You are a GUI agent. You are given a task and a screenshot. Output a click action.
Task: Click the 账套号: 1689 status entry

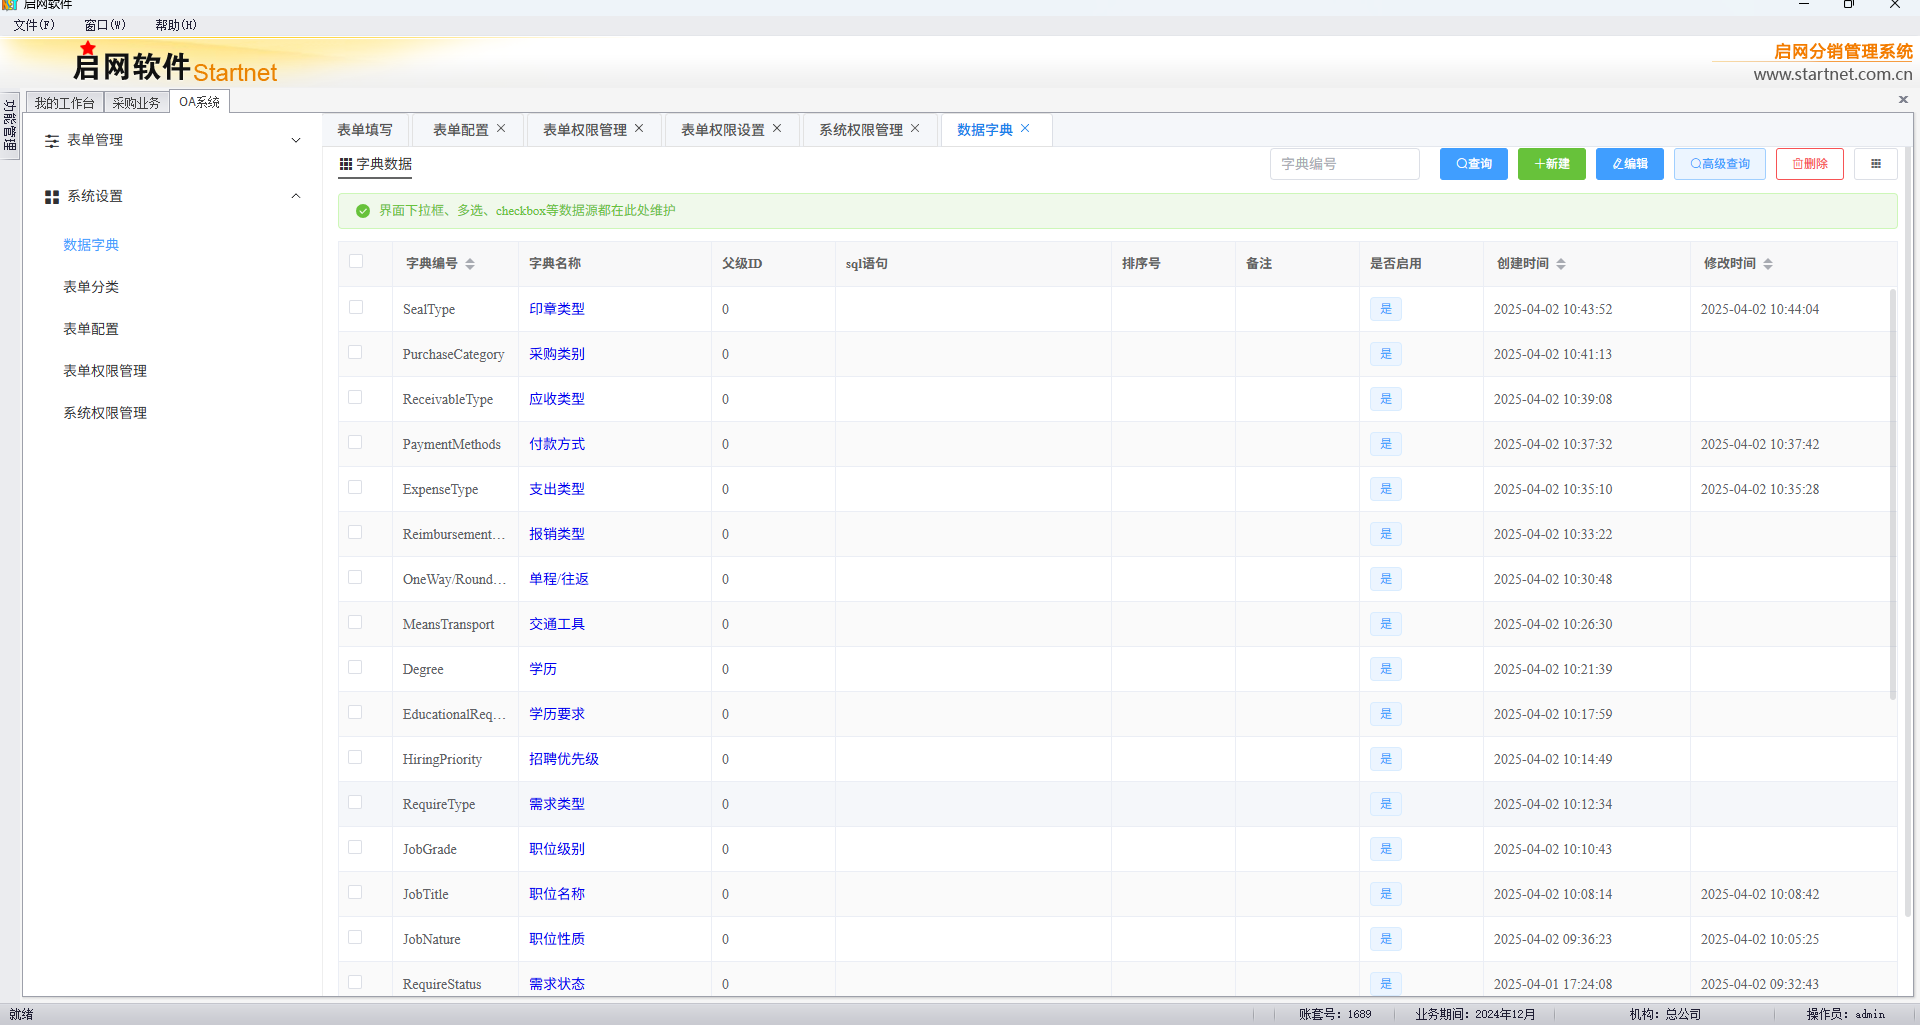(x=1335, y=1014)
